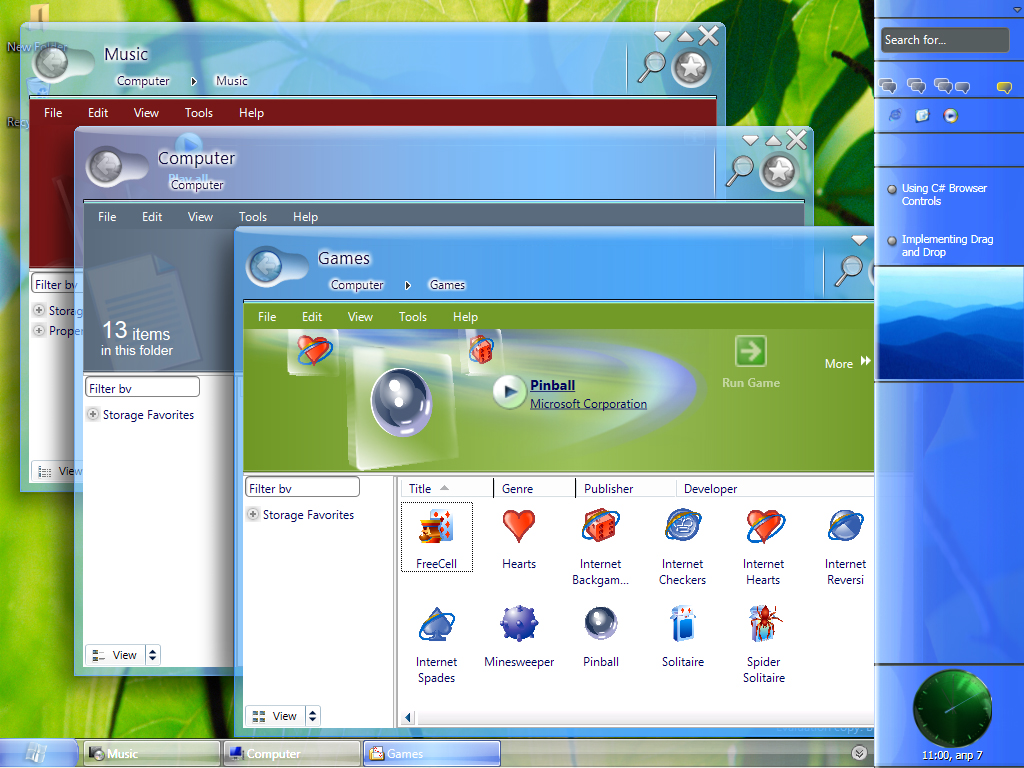This screenshot has width=1024, height=768.
Task: Click the Pinball play button in banner
Action: [509, 392]
